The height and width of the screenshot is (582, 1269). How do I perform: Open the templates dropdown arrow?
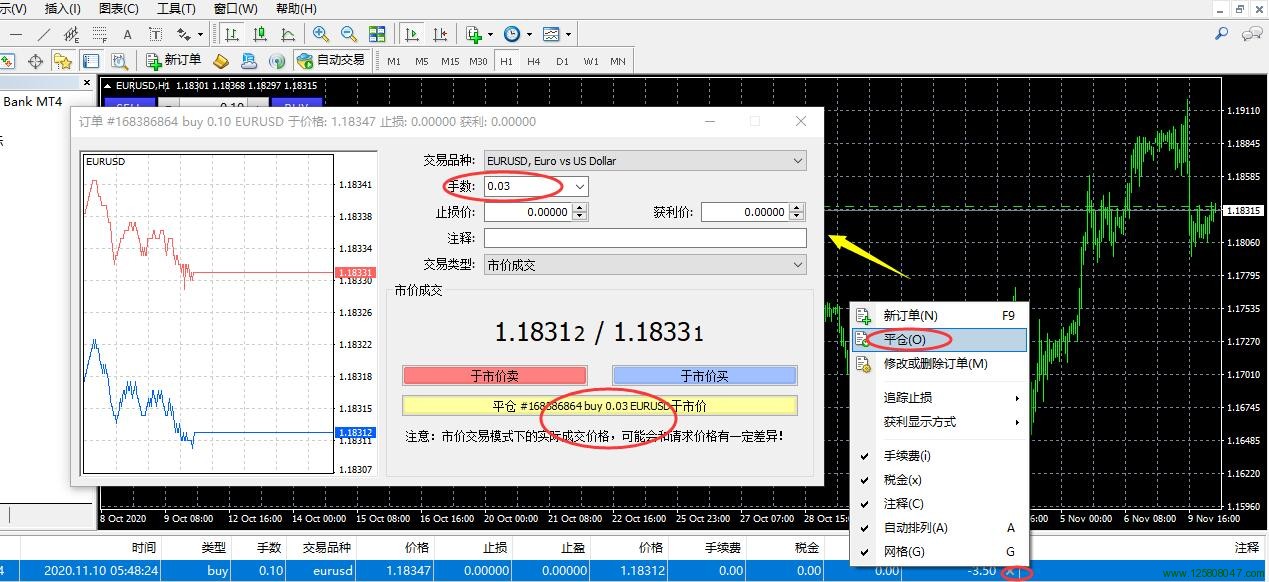point(568,35)
